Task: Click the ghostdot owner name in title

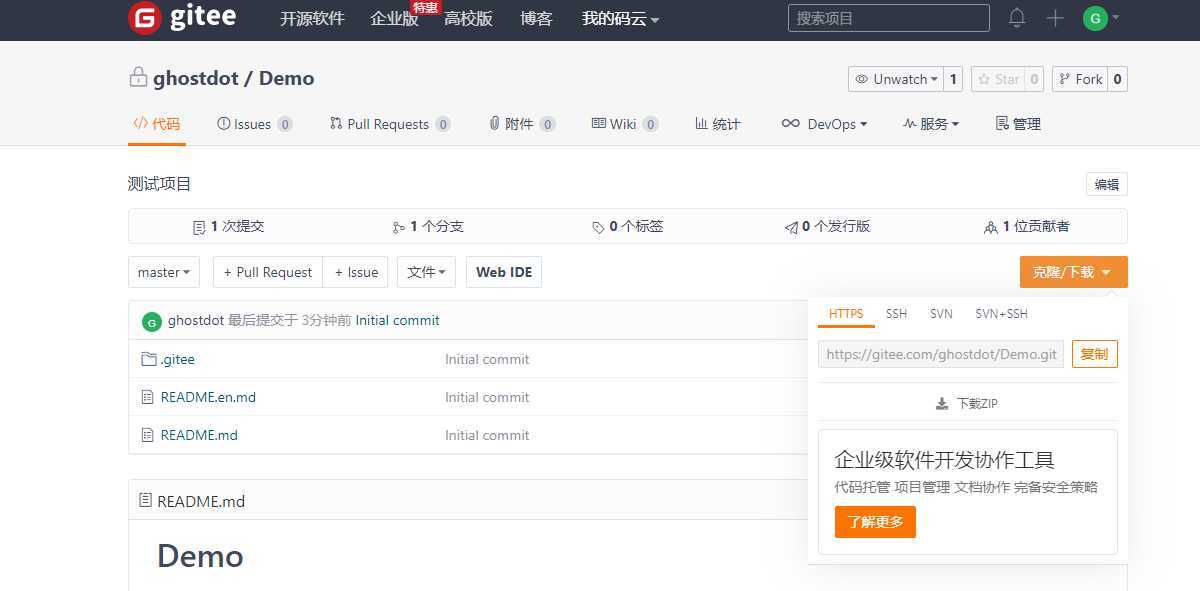Action: point(195,78)
